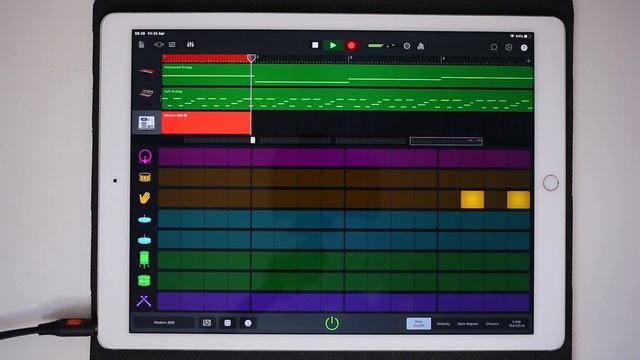This screenshot has width=640, height=360.
Task: Switch to the Loop Start/End tab
Action: point(517,324)
